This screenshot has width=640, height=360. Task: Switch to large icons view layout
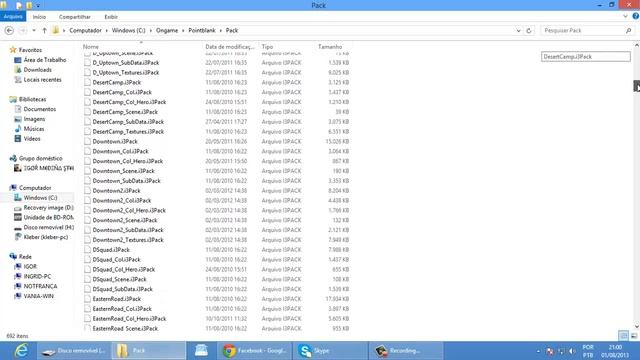click(x=633, y=336)
